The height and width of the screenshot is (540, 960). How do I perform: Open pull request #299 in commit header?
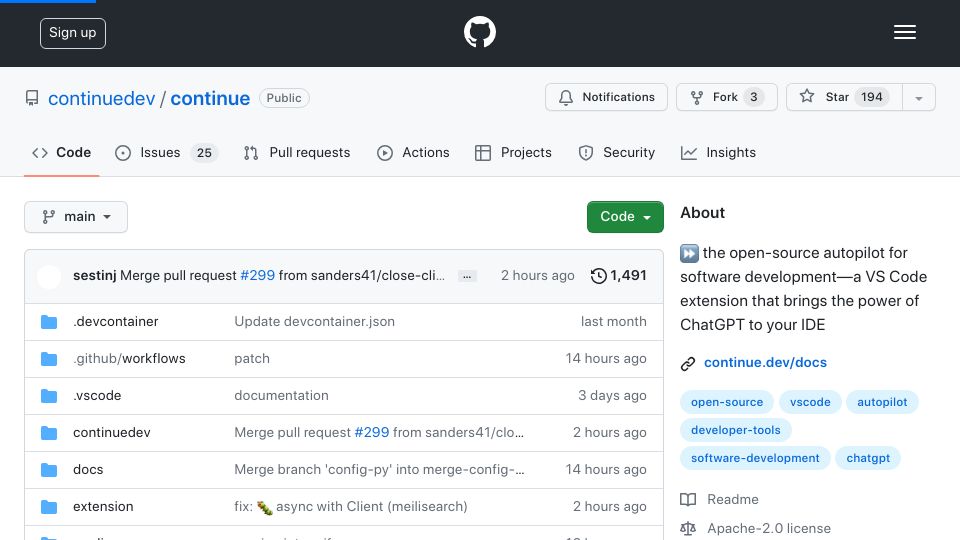[x=258, y=276]
